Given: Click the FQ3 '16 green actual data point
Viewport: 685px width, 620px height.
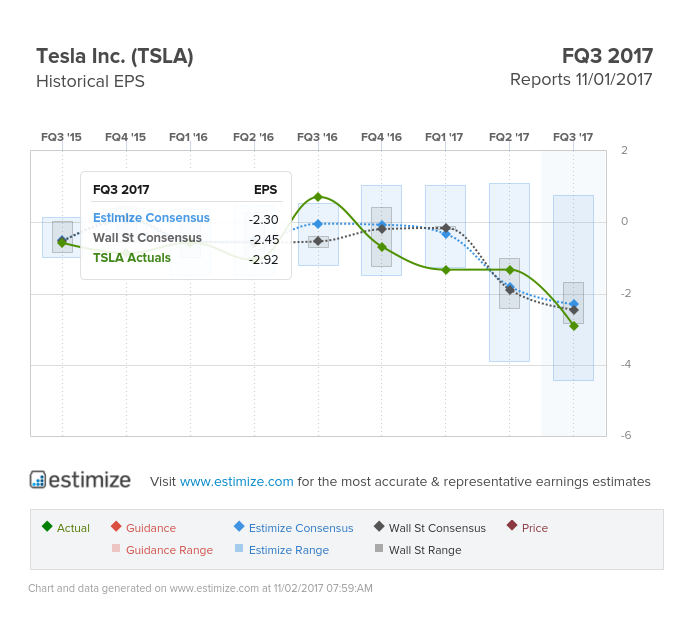Looking at the screenshot, I should [318, 197].
